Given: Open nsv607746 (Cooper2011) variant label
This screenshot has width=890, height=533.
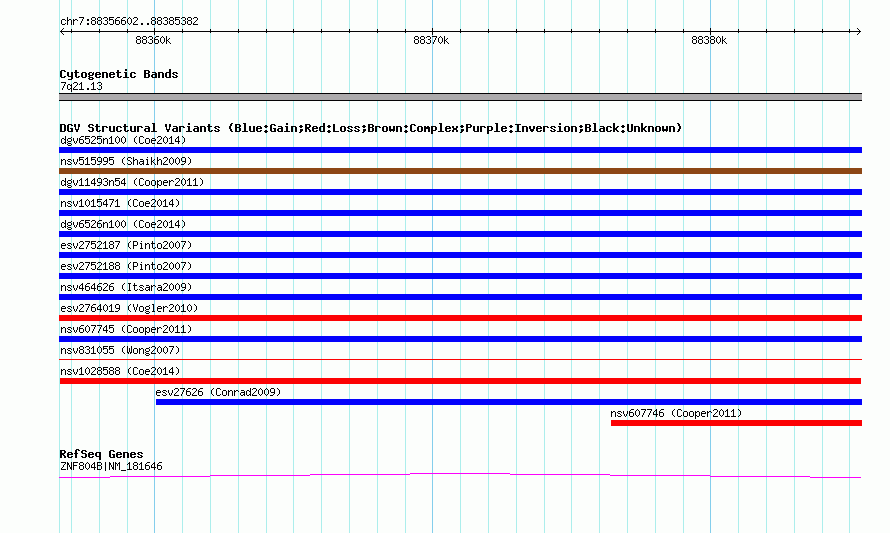Looking at the screenshot, I should tap(676, 413).
